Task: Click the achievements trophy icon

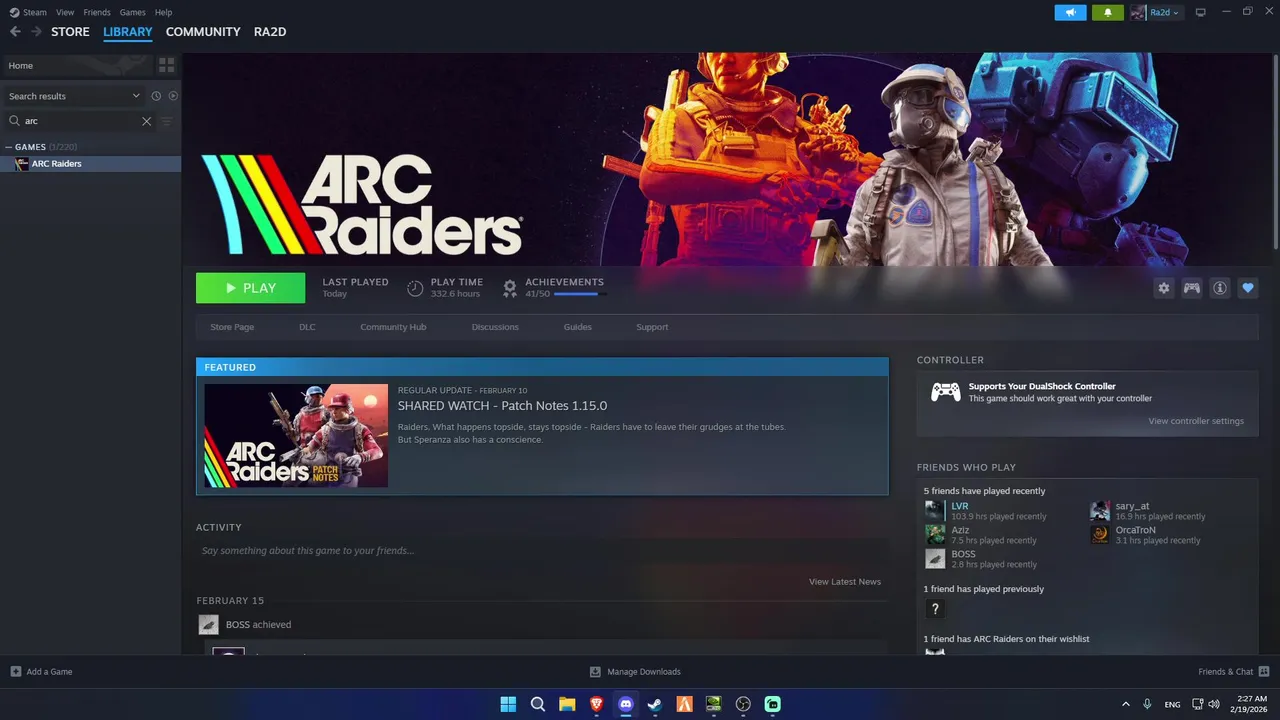Action: (510, 288)
